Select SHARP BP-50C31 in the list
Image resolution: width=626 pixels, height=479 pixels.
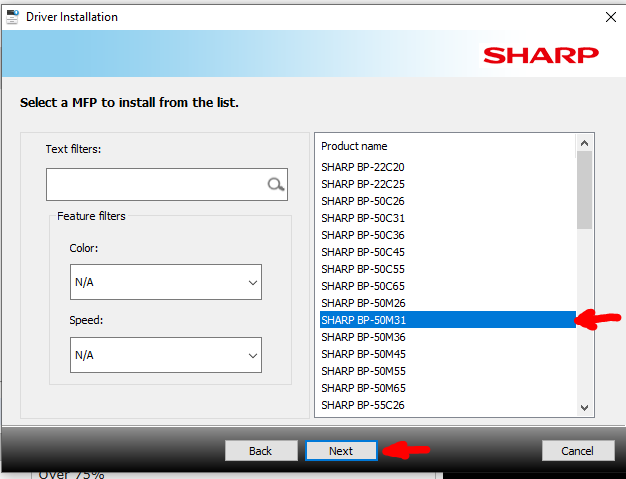point(448,218)
